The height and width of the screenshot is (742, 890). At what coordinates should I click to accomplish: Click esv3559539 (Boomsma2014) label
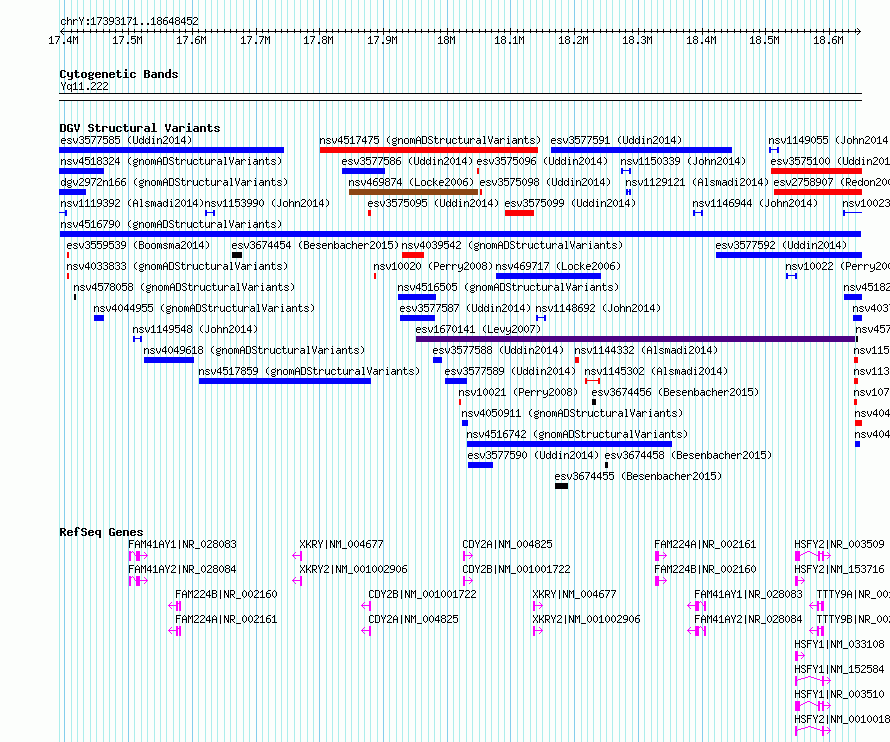point(138,245)
